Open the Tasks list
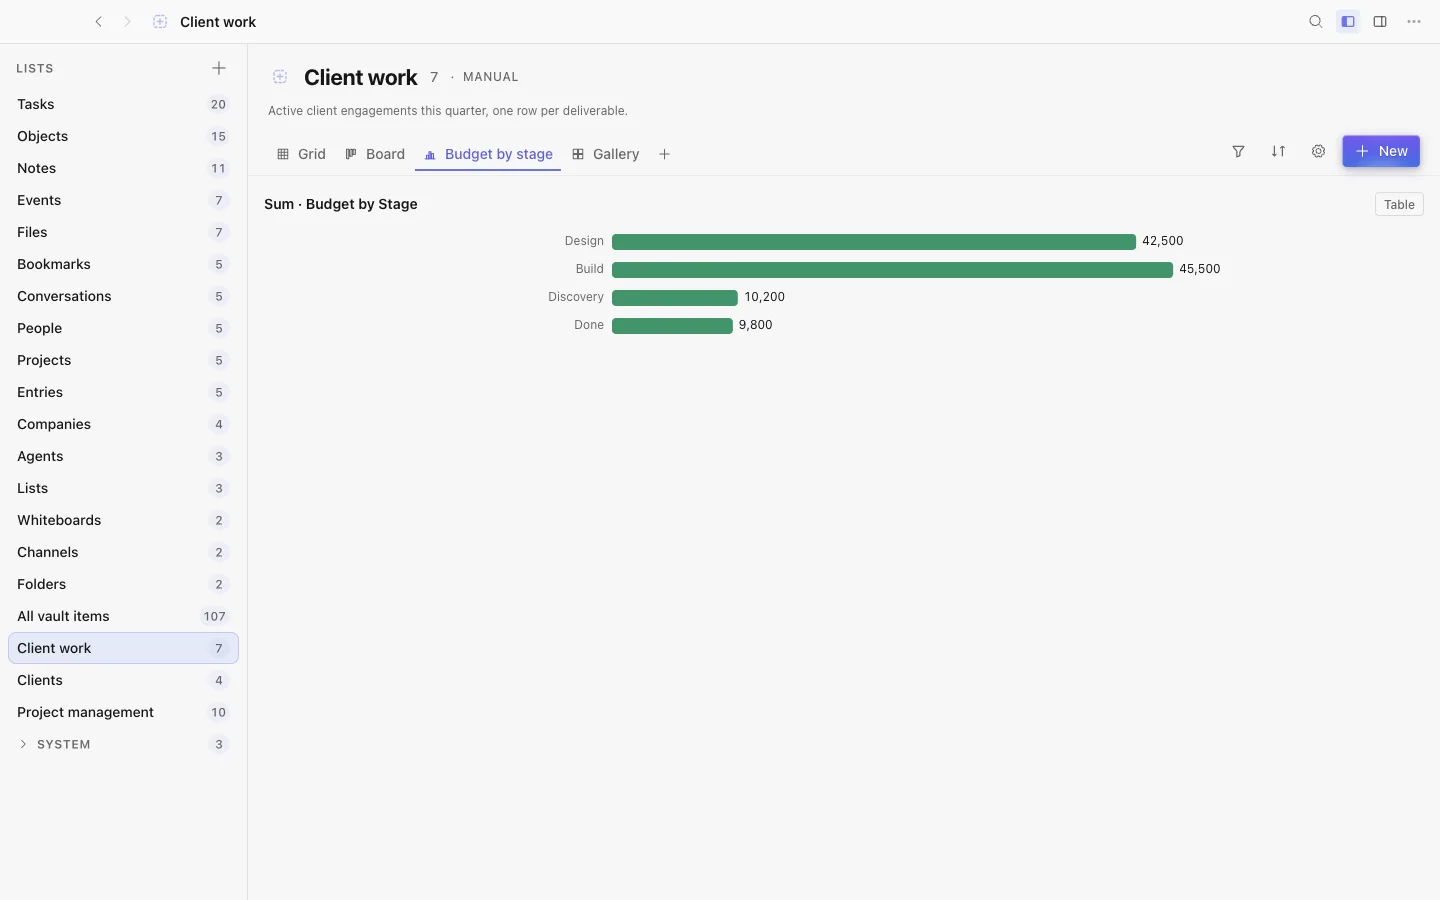The image size is (1440, 900). [123, 104]
